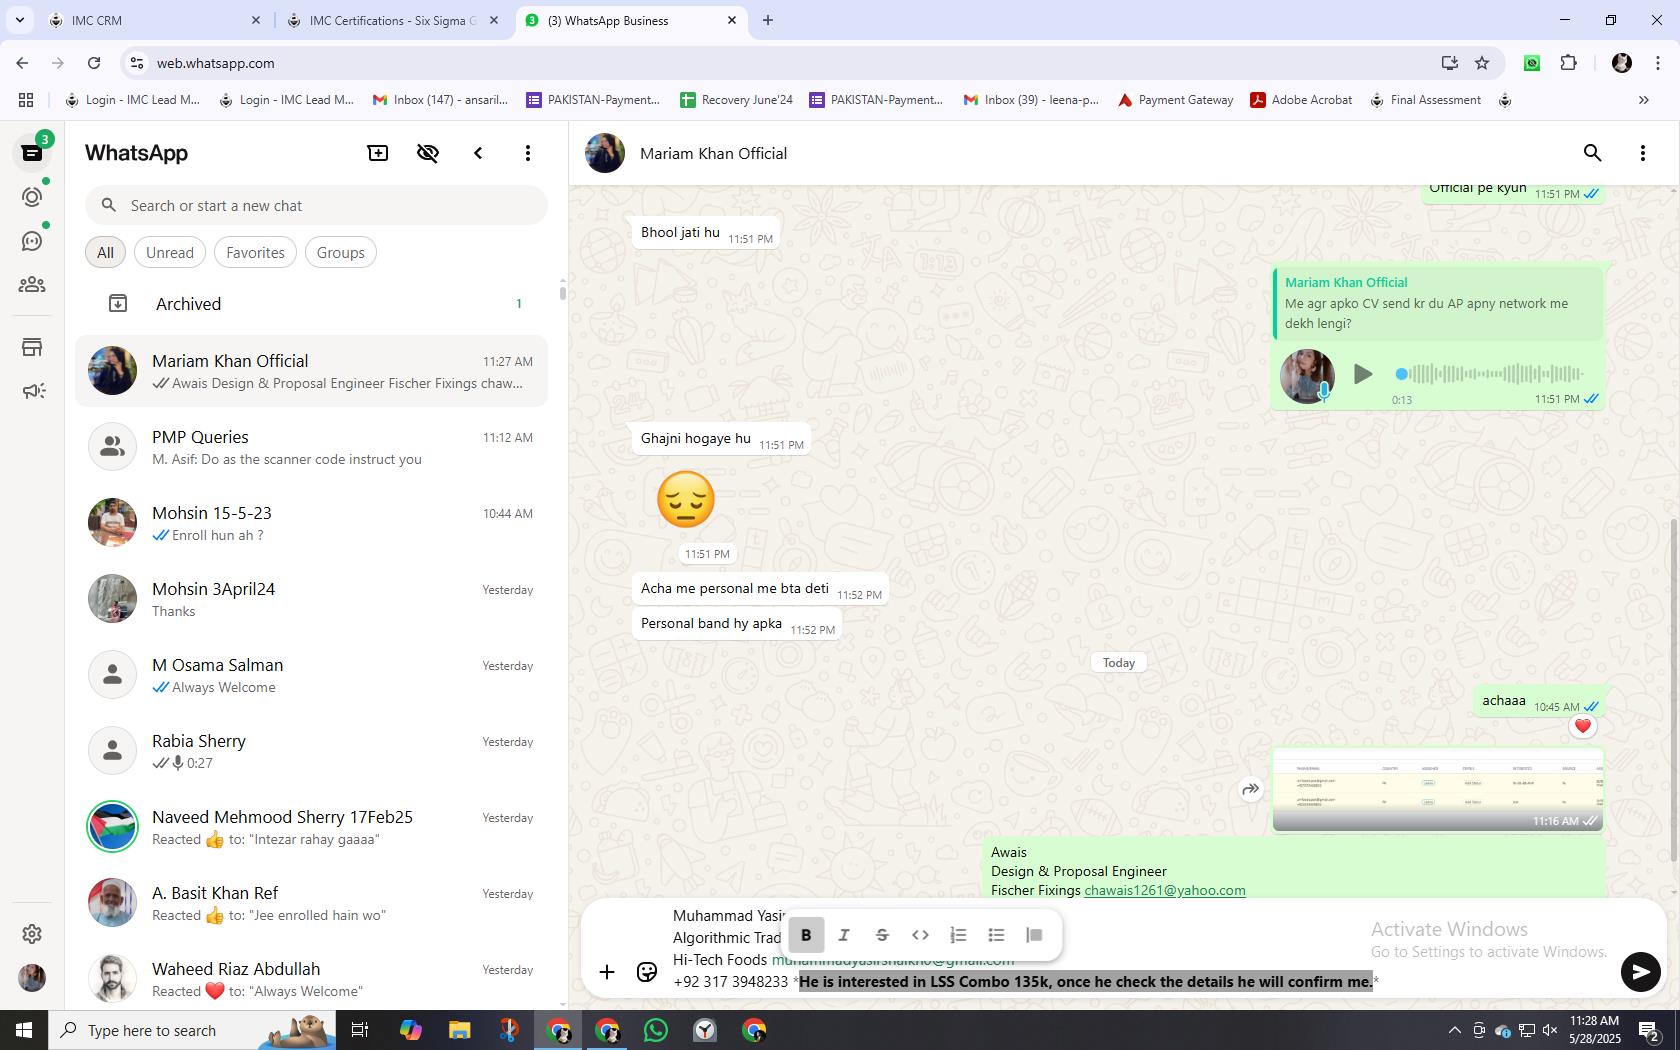
Task: Search inside the Mariam Khan conversation
Action: (1592, 153)
